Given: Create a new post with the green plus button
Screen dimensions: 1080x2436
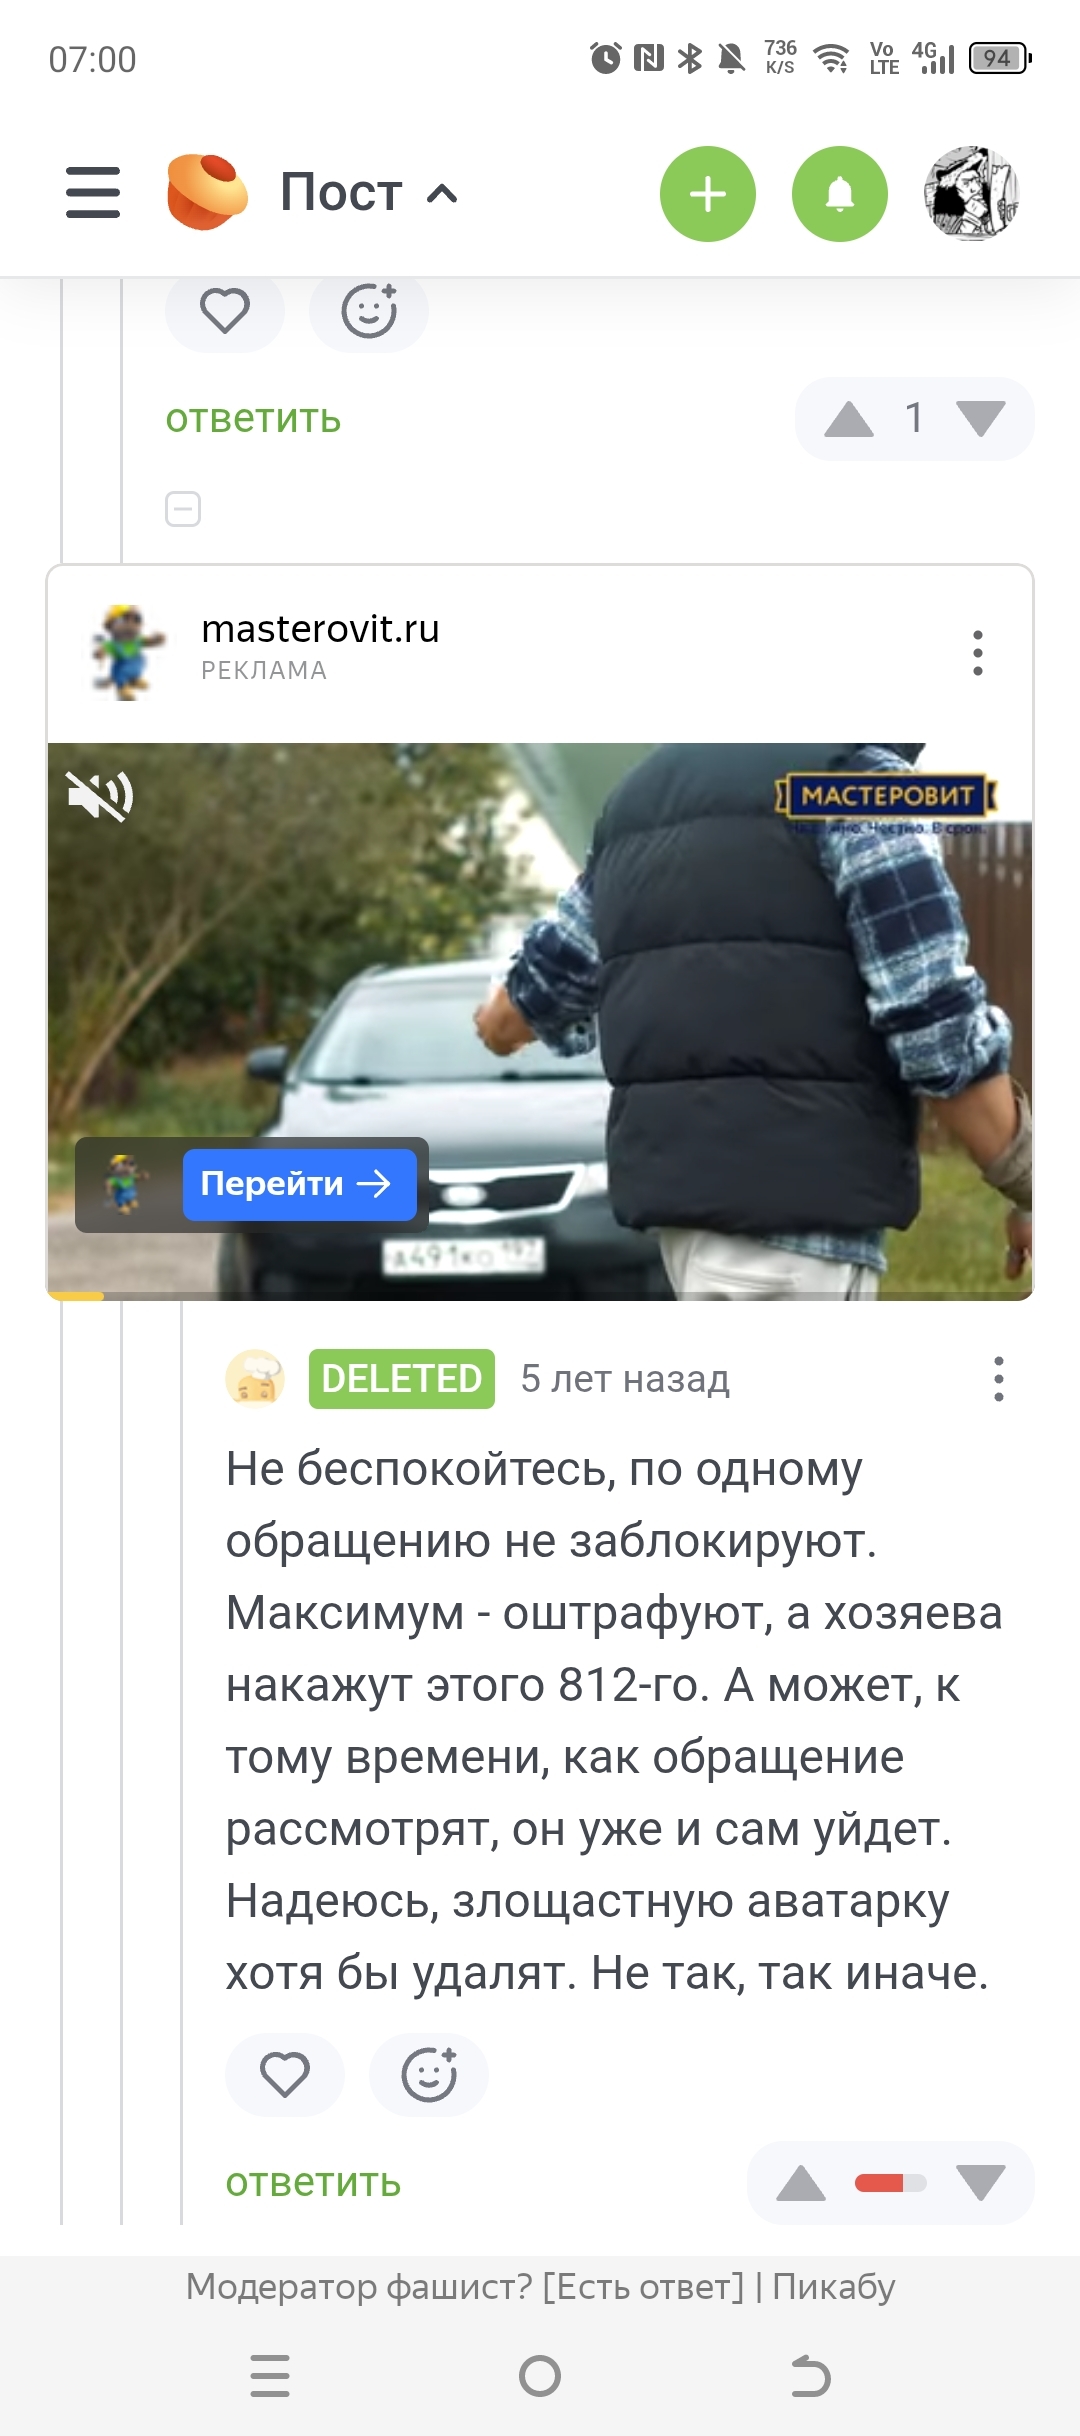Looking at the screenshot, I should pyautogui.click(x=708, y=194).
